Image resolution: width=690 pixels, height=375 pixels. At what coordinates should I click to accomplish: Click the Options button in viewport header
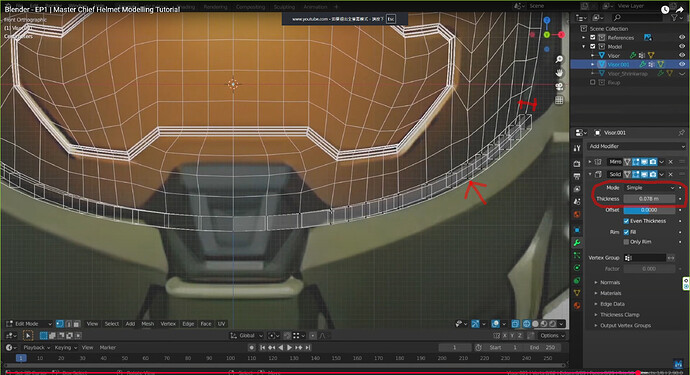point(552,335)
